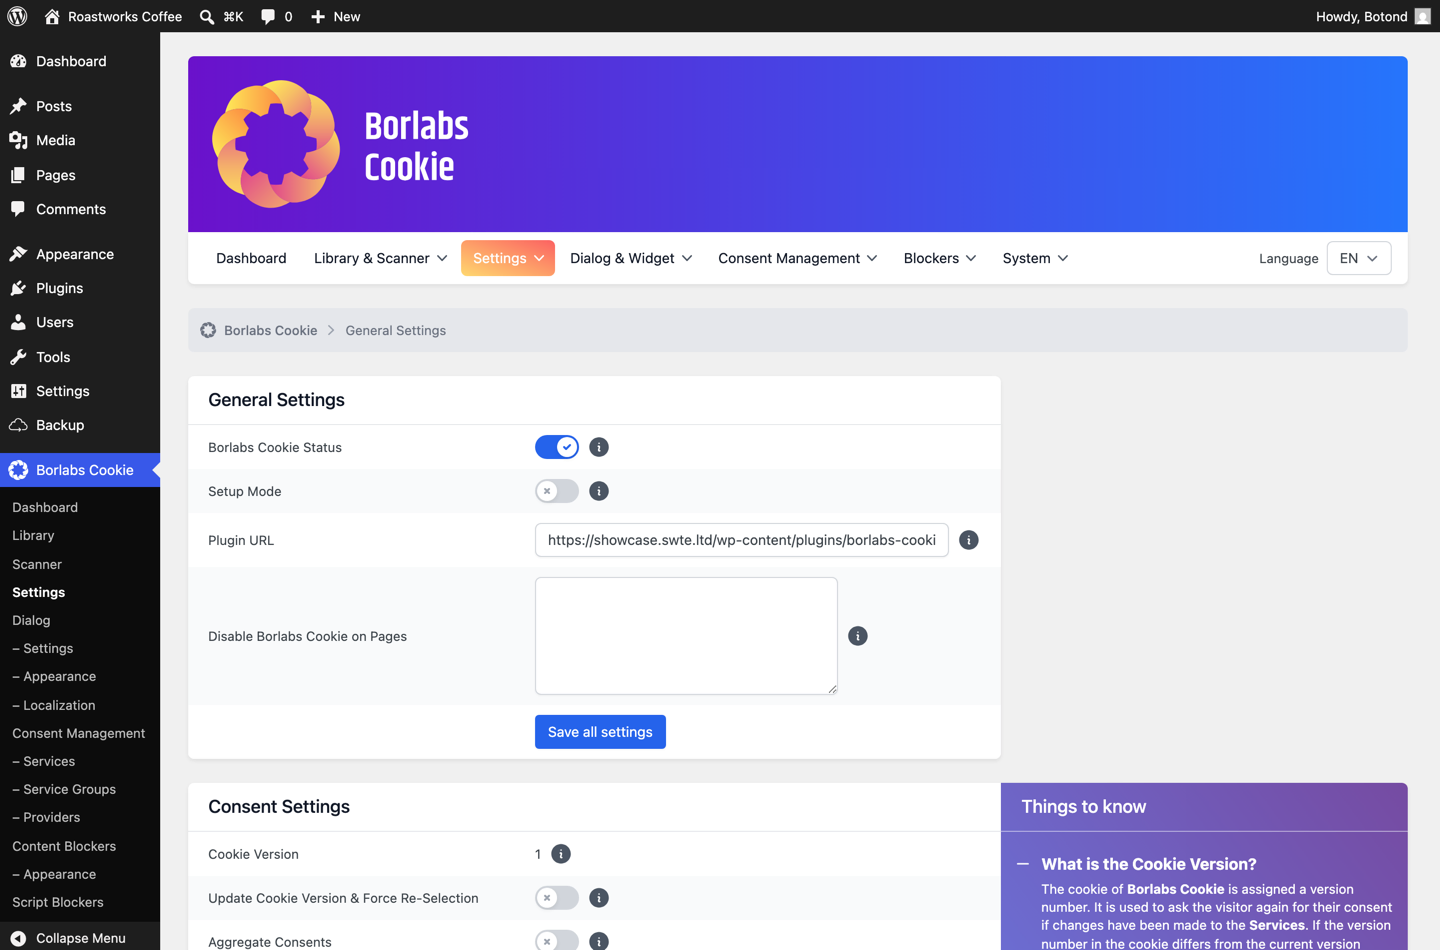Expand the System dropdown menu
The image size is (1440, 950).
(1035, 258)
